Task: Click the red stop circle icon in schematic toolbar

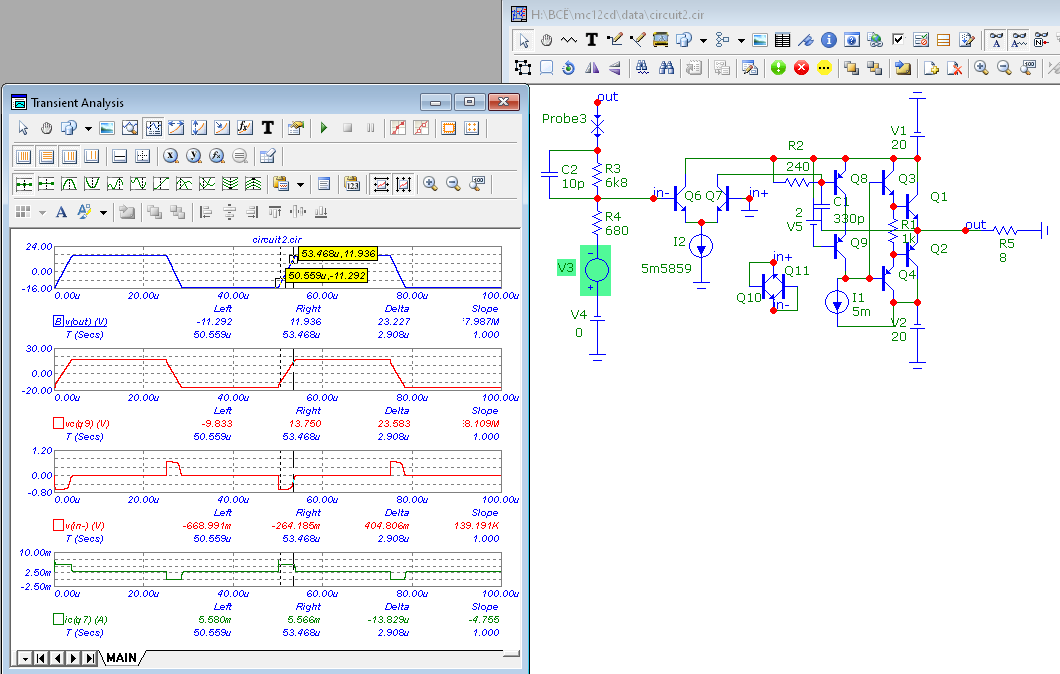Action: coord(801,68)
